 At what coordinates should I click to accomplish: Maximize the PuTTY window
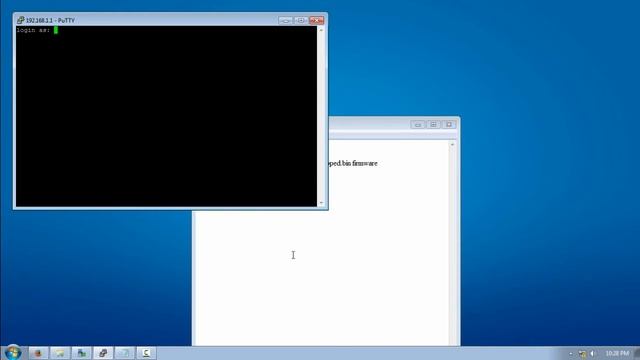301,20
